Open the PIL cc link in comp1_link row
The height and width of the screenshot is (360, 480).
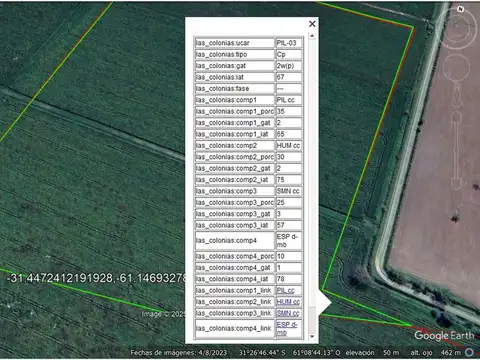click(x=285, y=290)
